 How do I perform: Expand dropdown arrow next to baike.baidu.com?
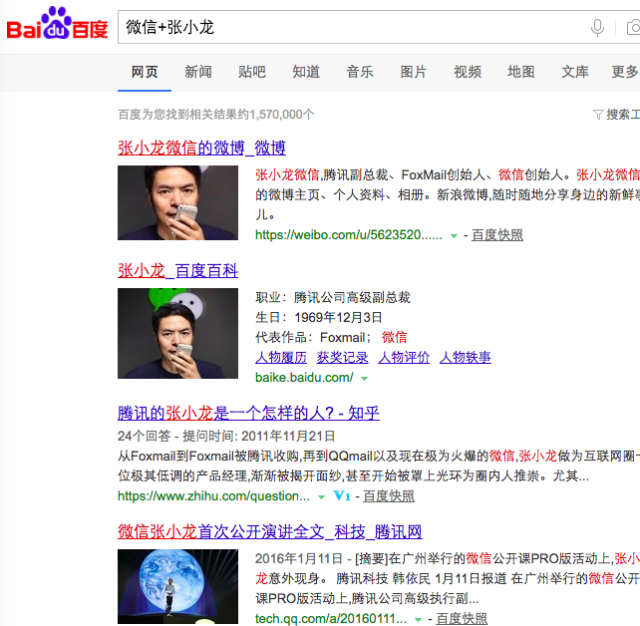pos(364,378)
